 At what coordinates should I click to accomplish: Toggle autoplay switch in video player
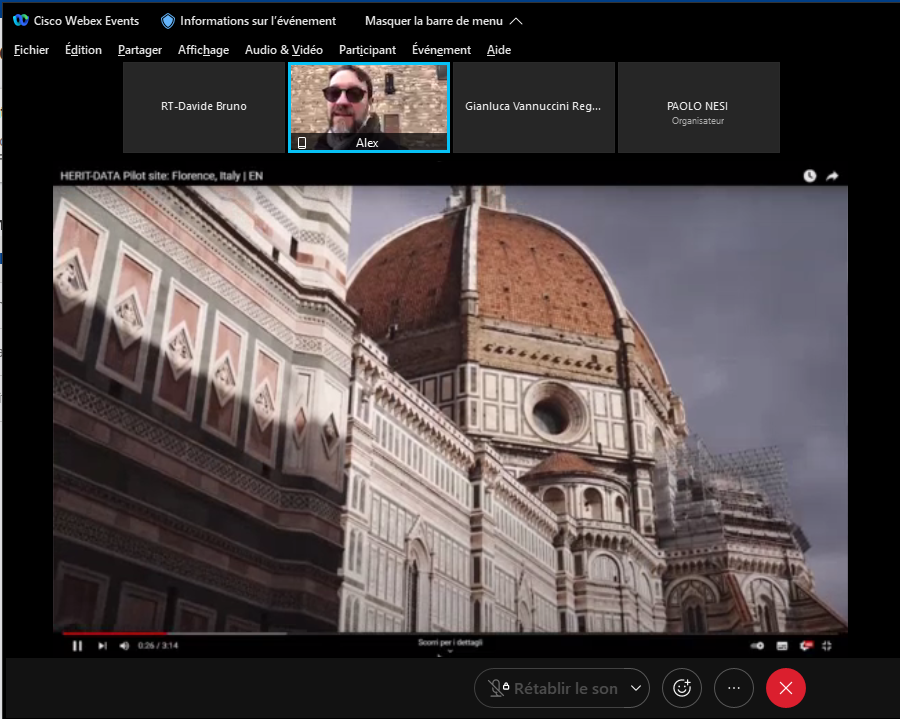758,646
